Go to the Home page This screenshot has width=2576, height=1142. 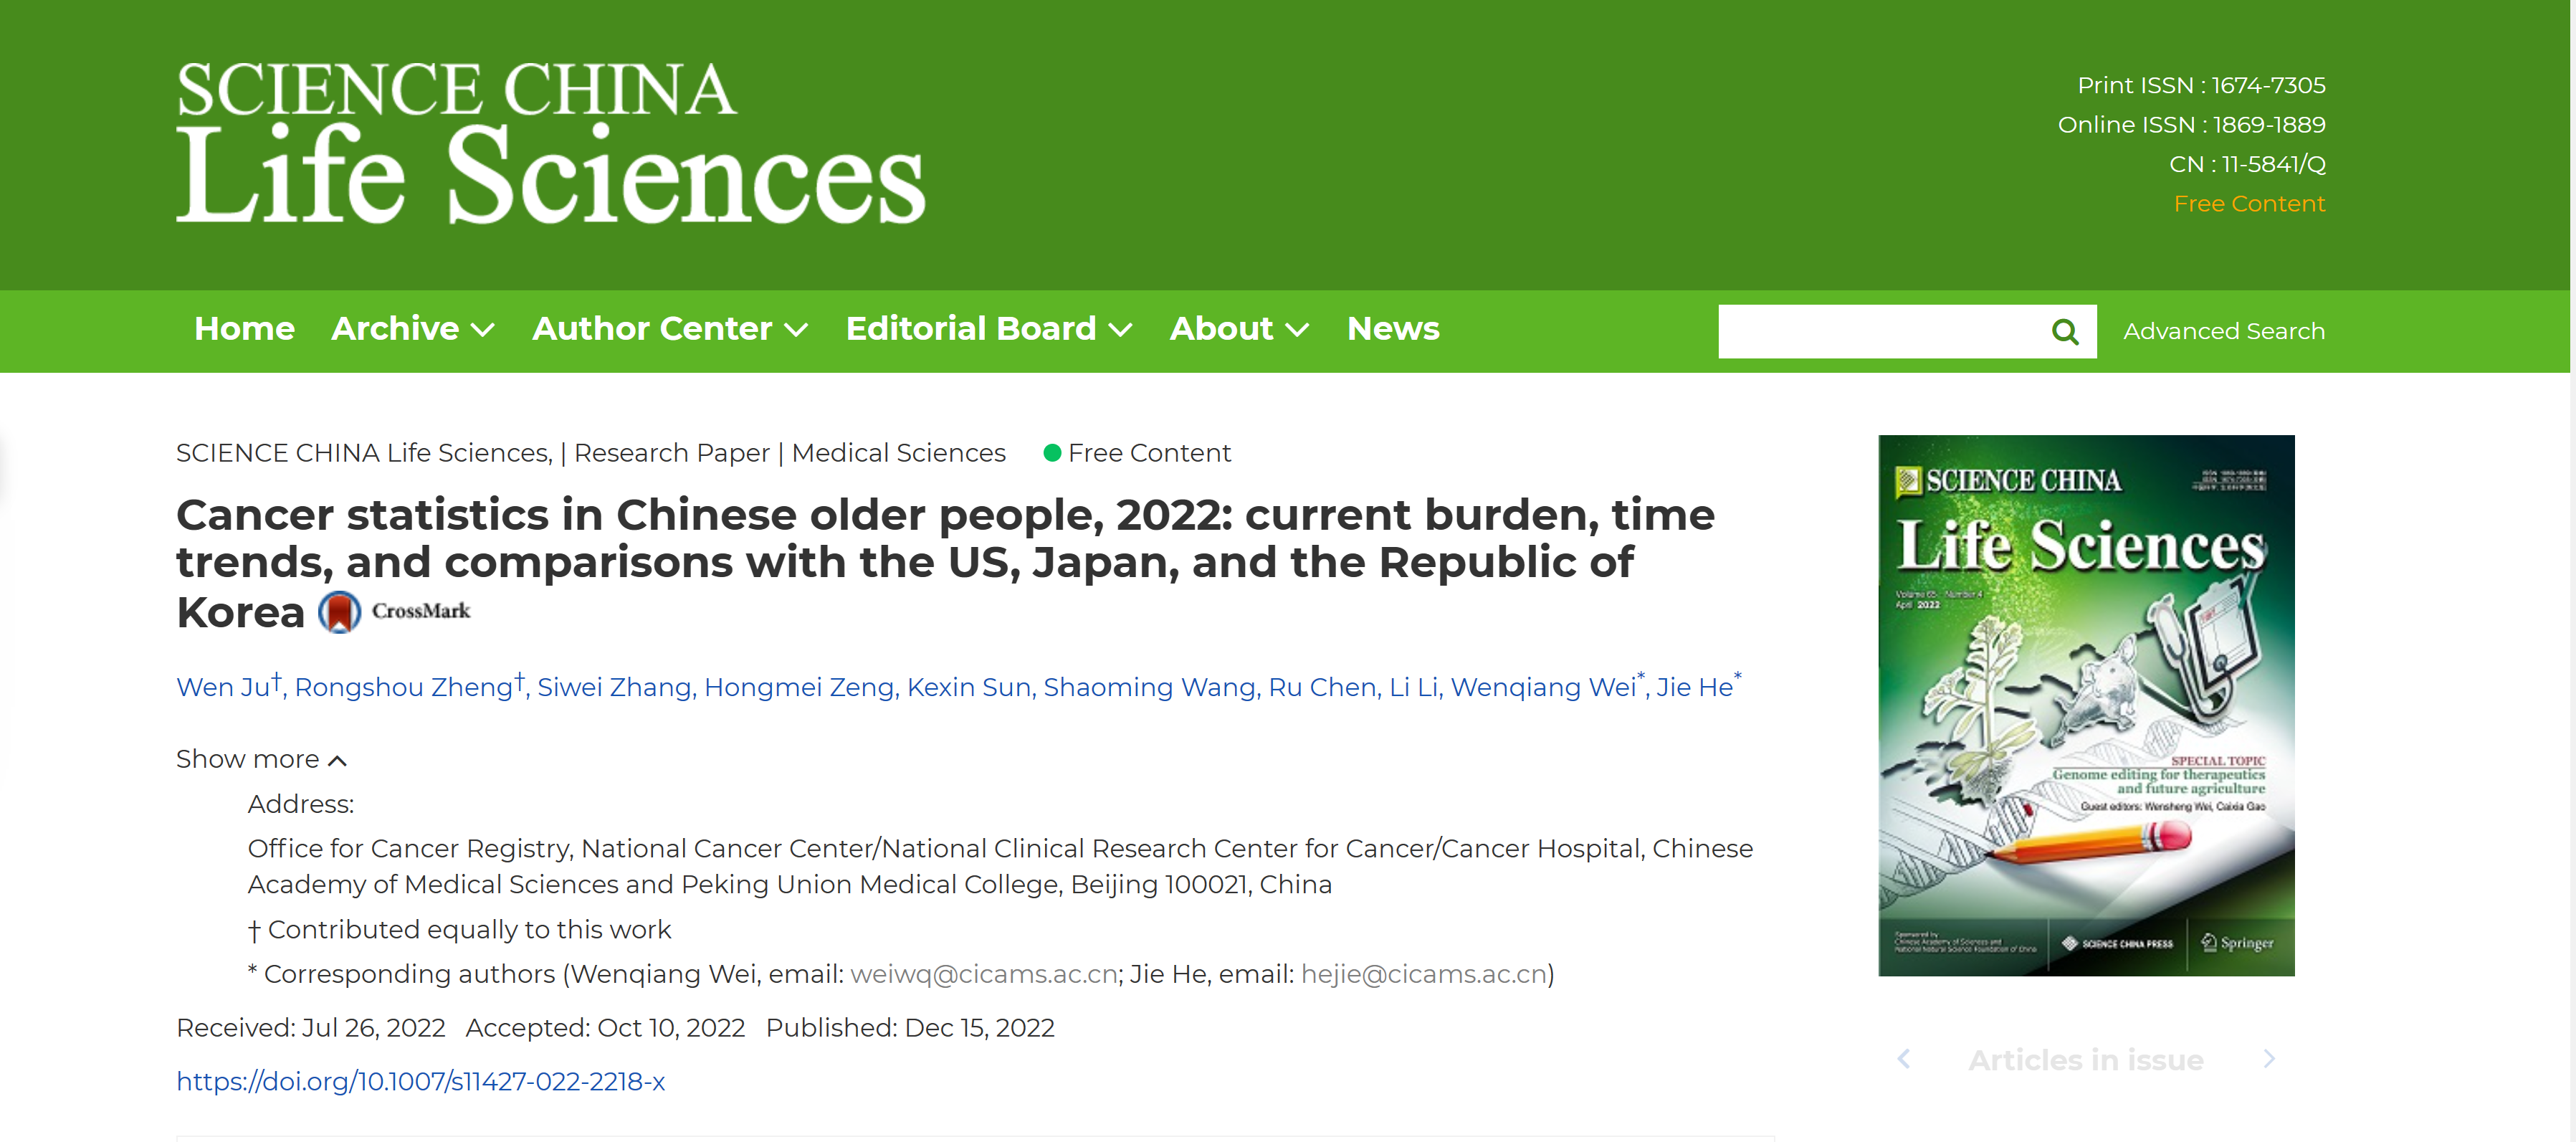click(x=244, y=329)
